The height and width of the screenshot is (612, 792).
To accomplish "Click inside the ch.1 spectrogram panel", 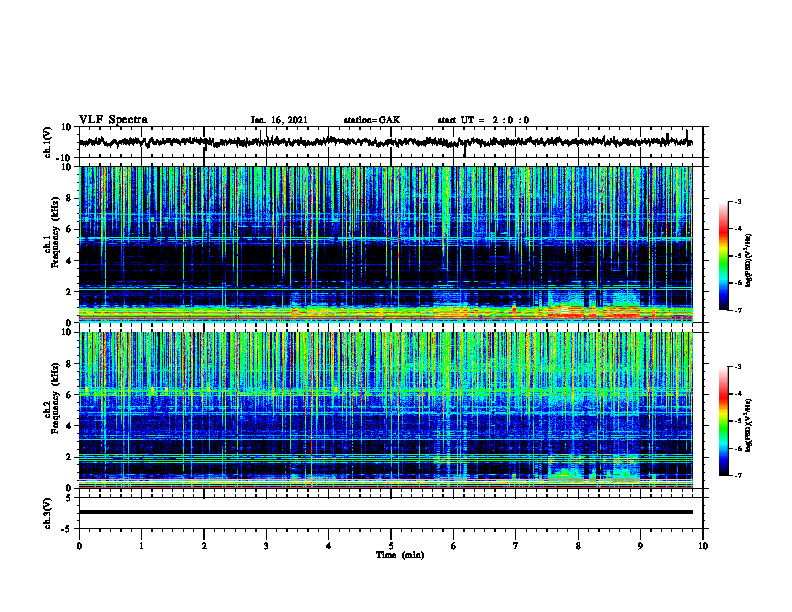I will pos(385,244).
